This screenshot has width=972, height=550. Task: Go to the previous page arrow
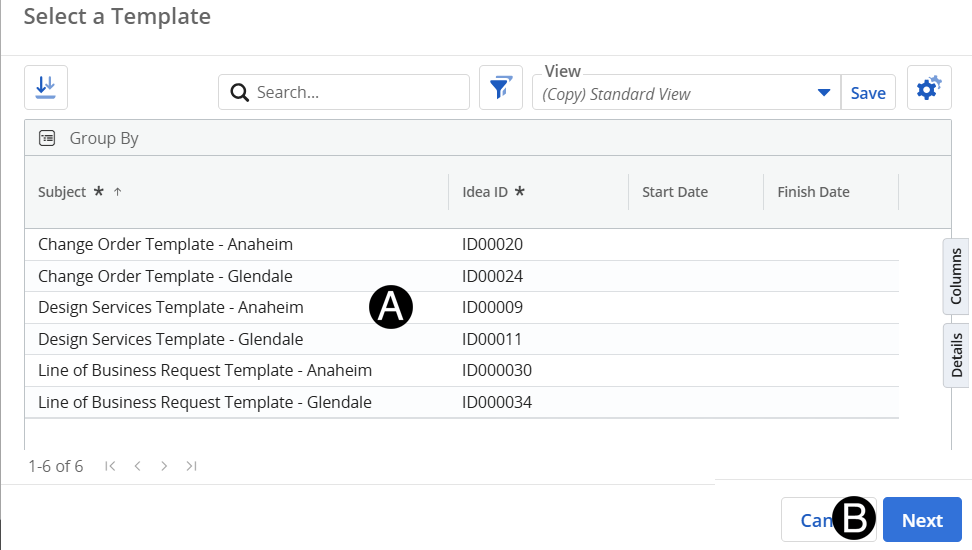(x=138, y=466)
